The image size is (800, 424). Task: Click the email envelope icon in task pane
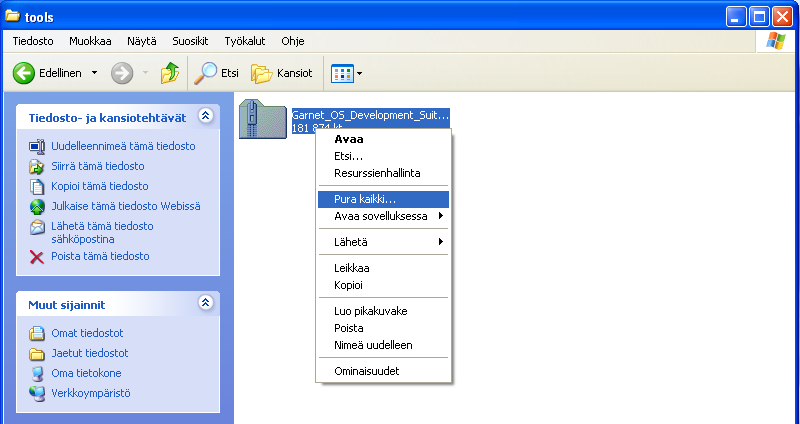click(x=37, y=227)
